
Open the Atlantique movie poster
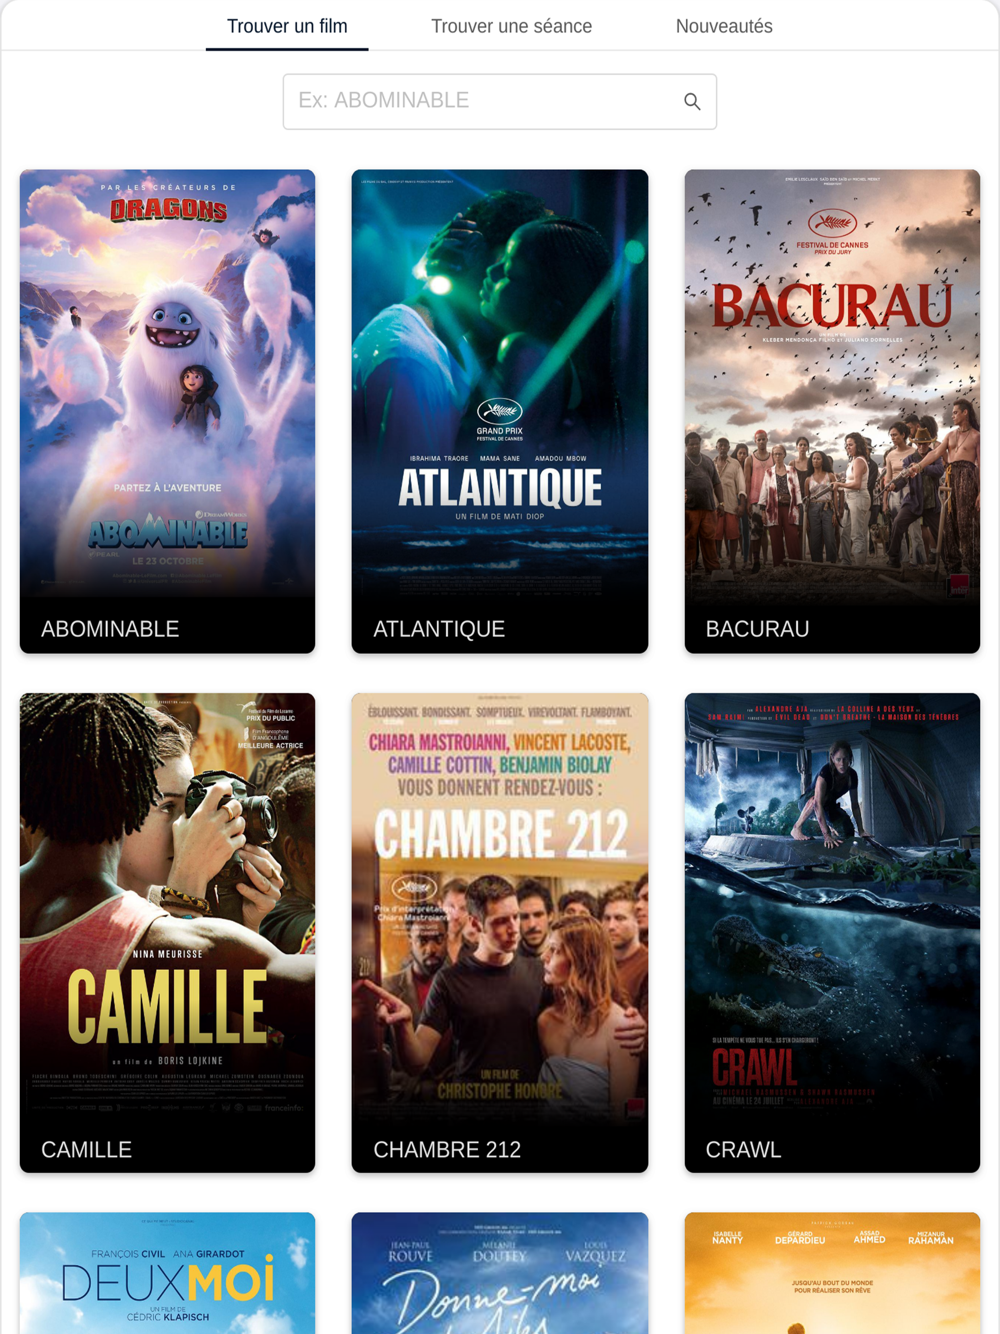(499, 411)
